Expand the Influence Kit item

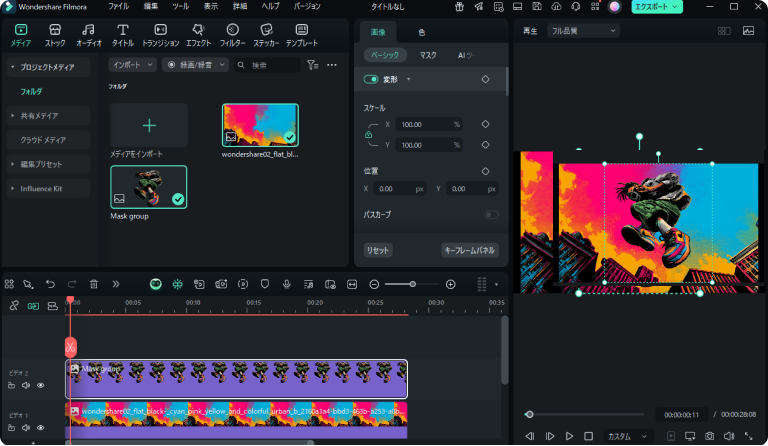coord(13,188)
